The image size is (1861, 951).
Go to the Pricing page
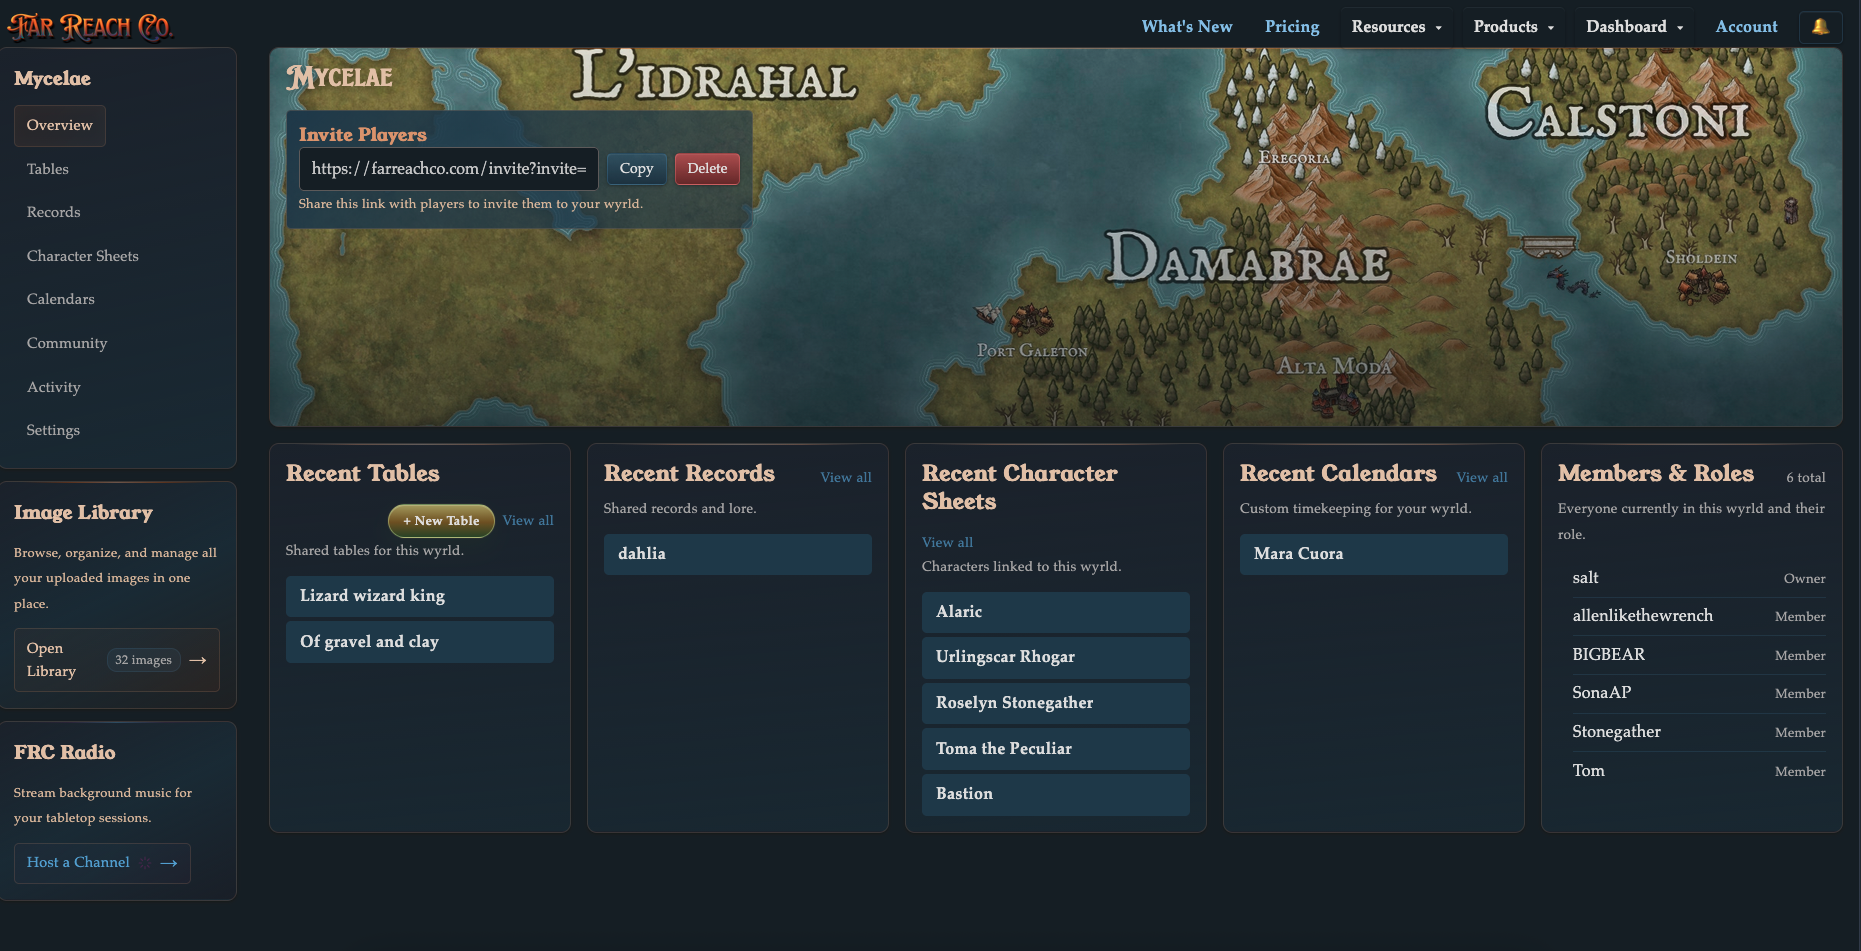(1291, 27)
